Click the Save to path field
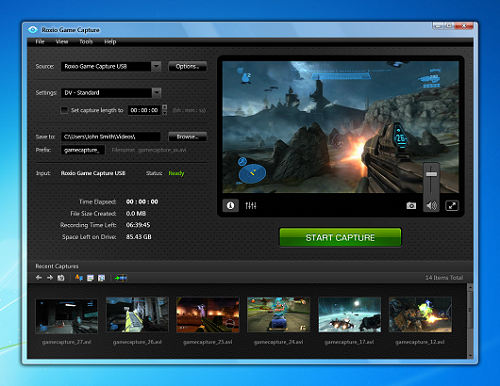Viewport: 500px width, 386px height. [x=111, y=137]
